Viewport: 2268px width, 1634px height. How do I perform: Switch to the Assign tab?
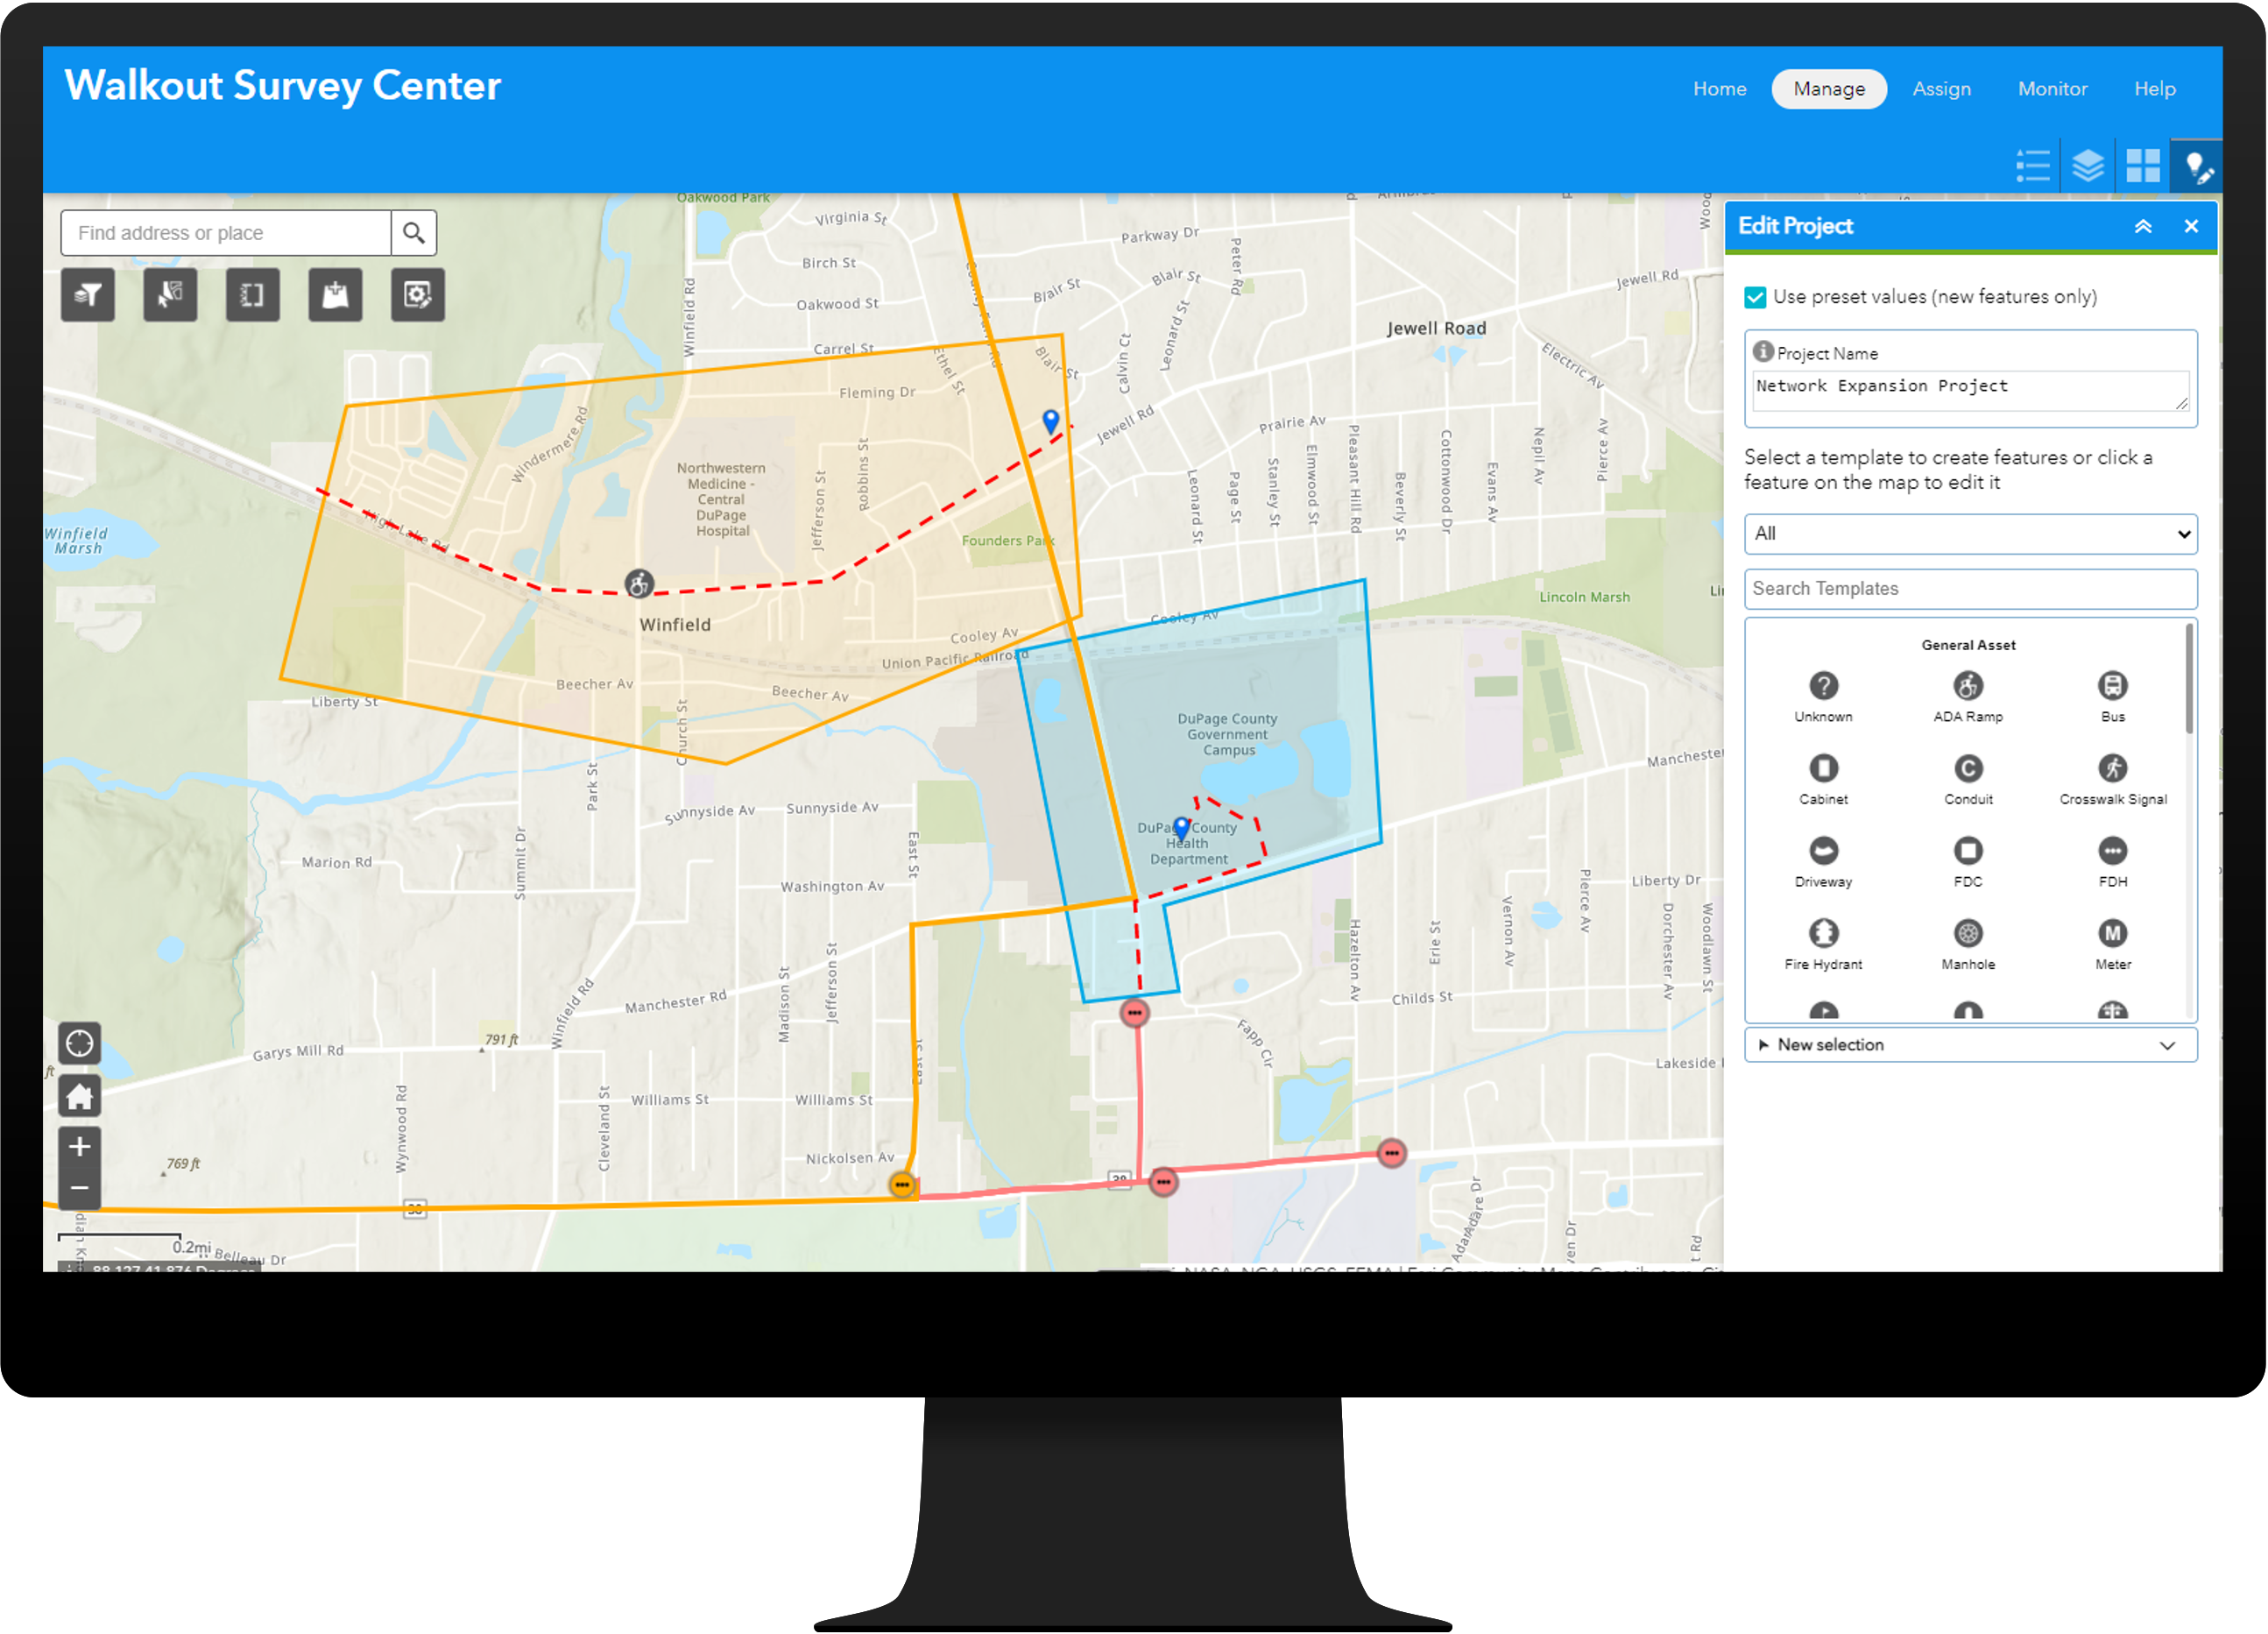[1941, 89]
